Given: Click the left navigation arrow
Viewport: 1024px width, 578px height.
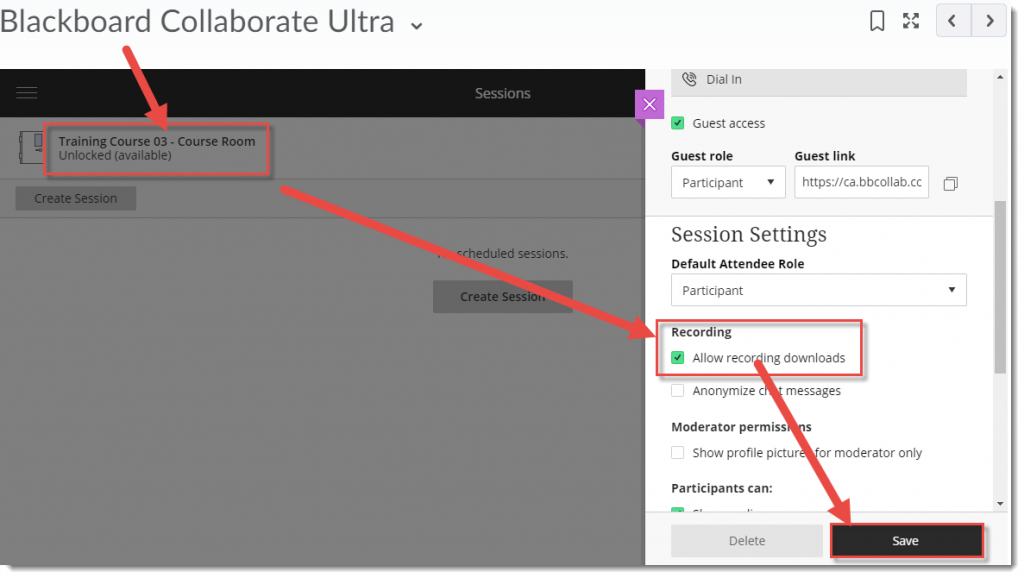Looking at the screenshot, I should click(952, 20).
